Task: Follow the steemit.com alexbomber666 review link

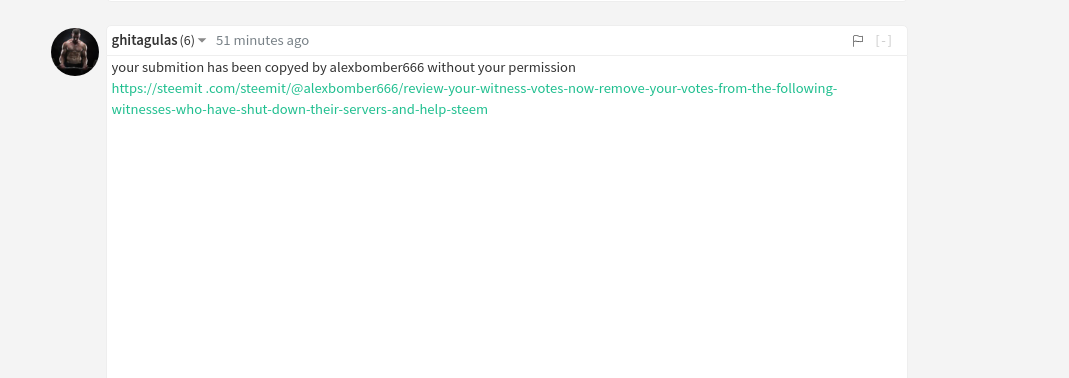Action: click(x=474, y=99)
